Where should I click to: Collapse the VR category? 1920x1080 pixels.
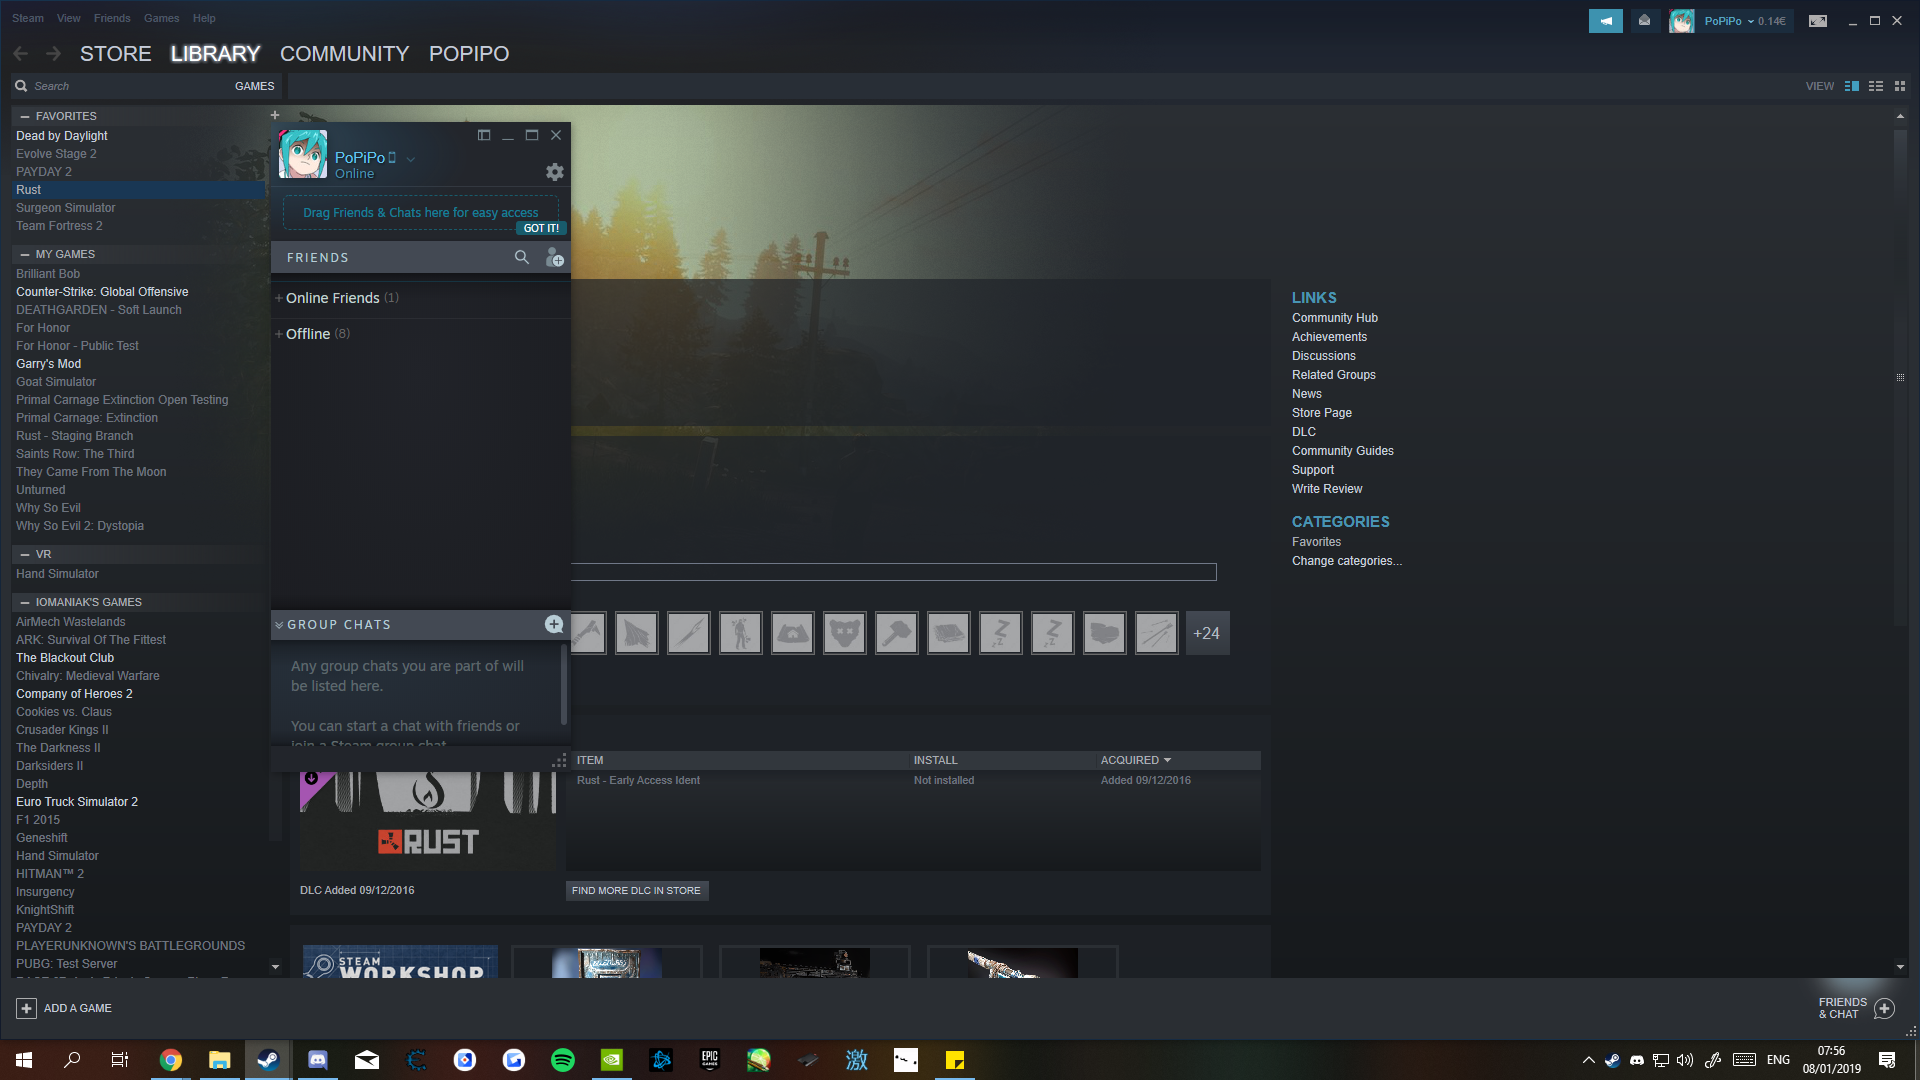pyautogui.click(x=25, y=554)
